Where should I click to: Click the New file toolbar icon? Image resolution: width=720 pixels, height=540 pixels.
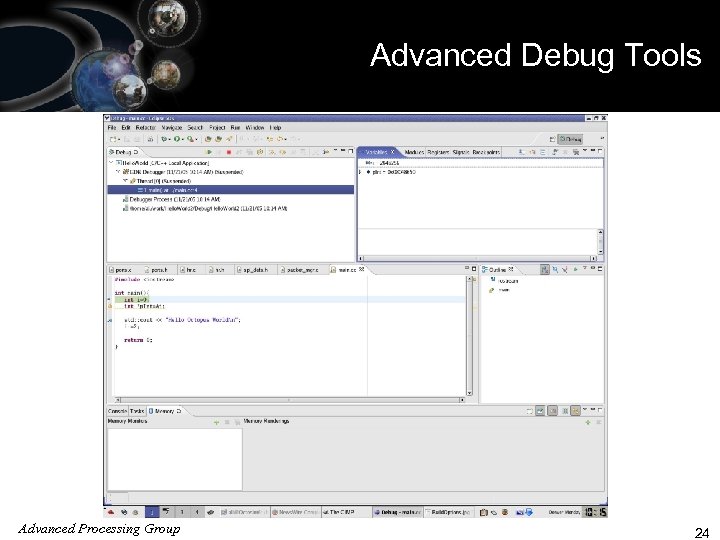(x=113, y=139)
